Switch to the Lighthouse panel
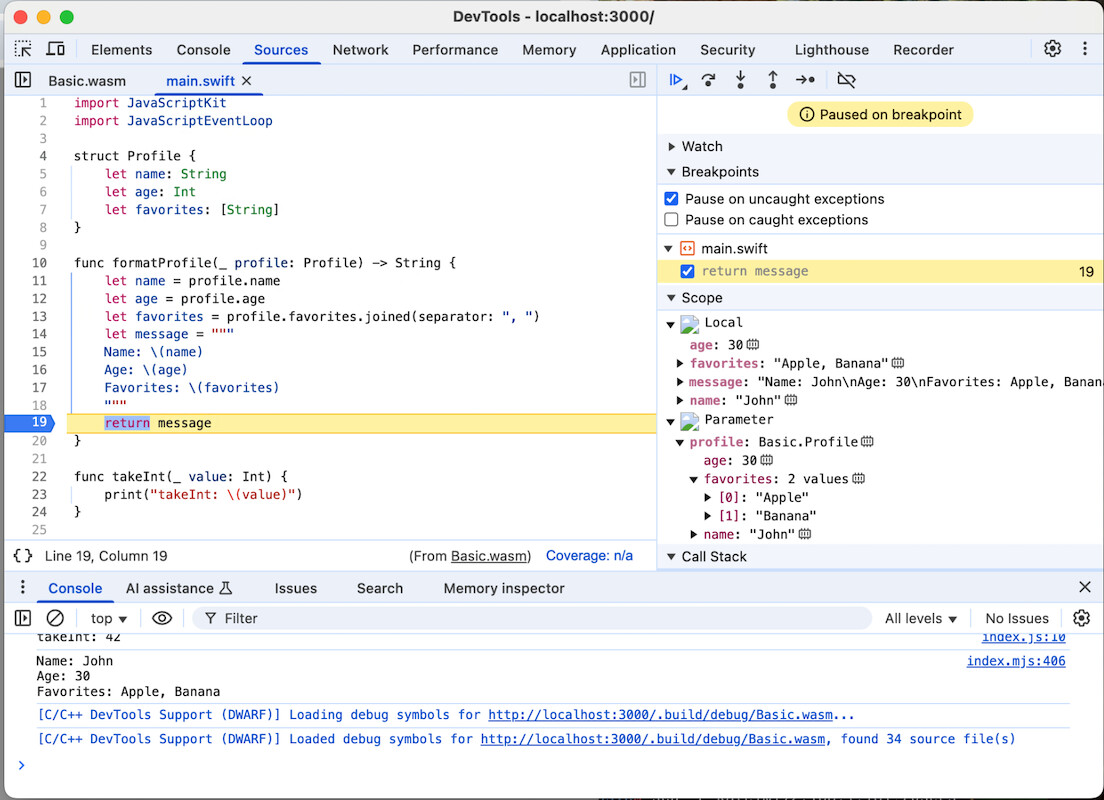Screen dimensions: 1104x800 [x=832, y=50]
